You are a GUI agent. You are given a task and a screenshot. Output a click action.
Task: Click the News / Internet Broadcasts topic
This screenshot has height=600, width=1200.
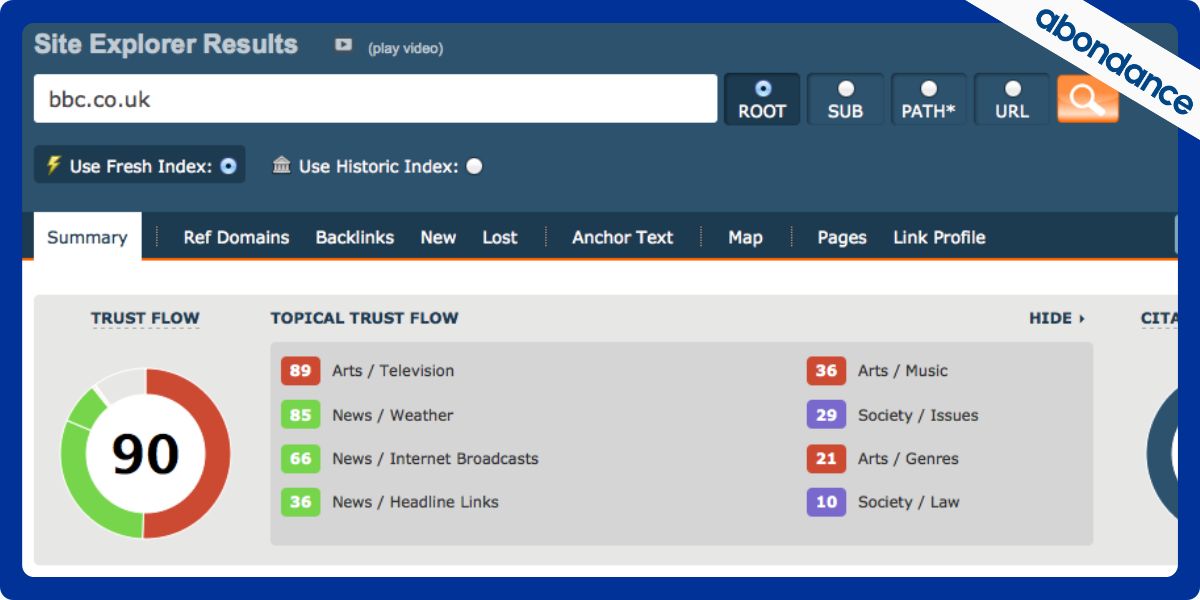coord(435,458)
